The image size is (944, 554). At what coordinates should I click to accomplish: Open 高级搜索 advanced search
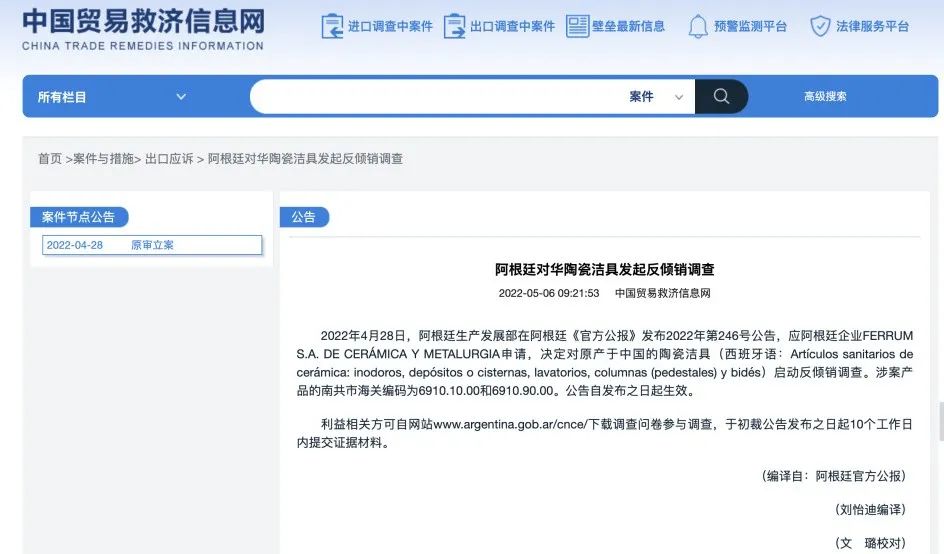(825, 96)
